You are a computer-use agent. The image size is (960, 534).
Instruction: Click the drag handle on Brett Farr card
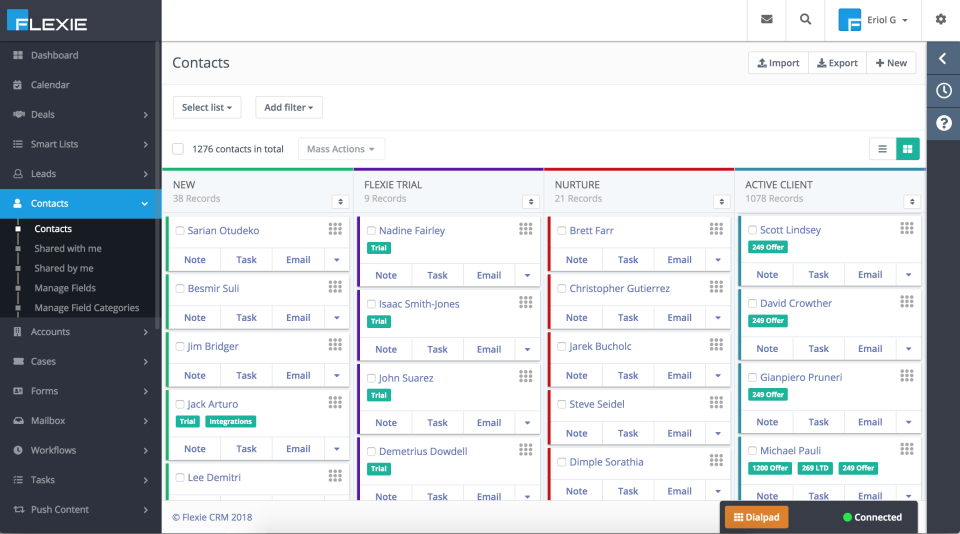pos(716,229)
